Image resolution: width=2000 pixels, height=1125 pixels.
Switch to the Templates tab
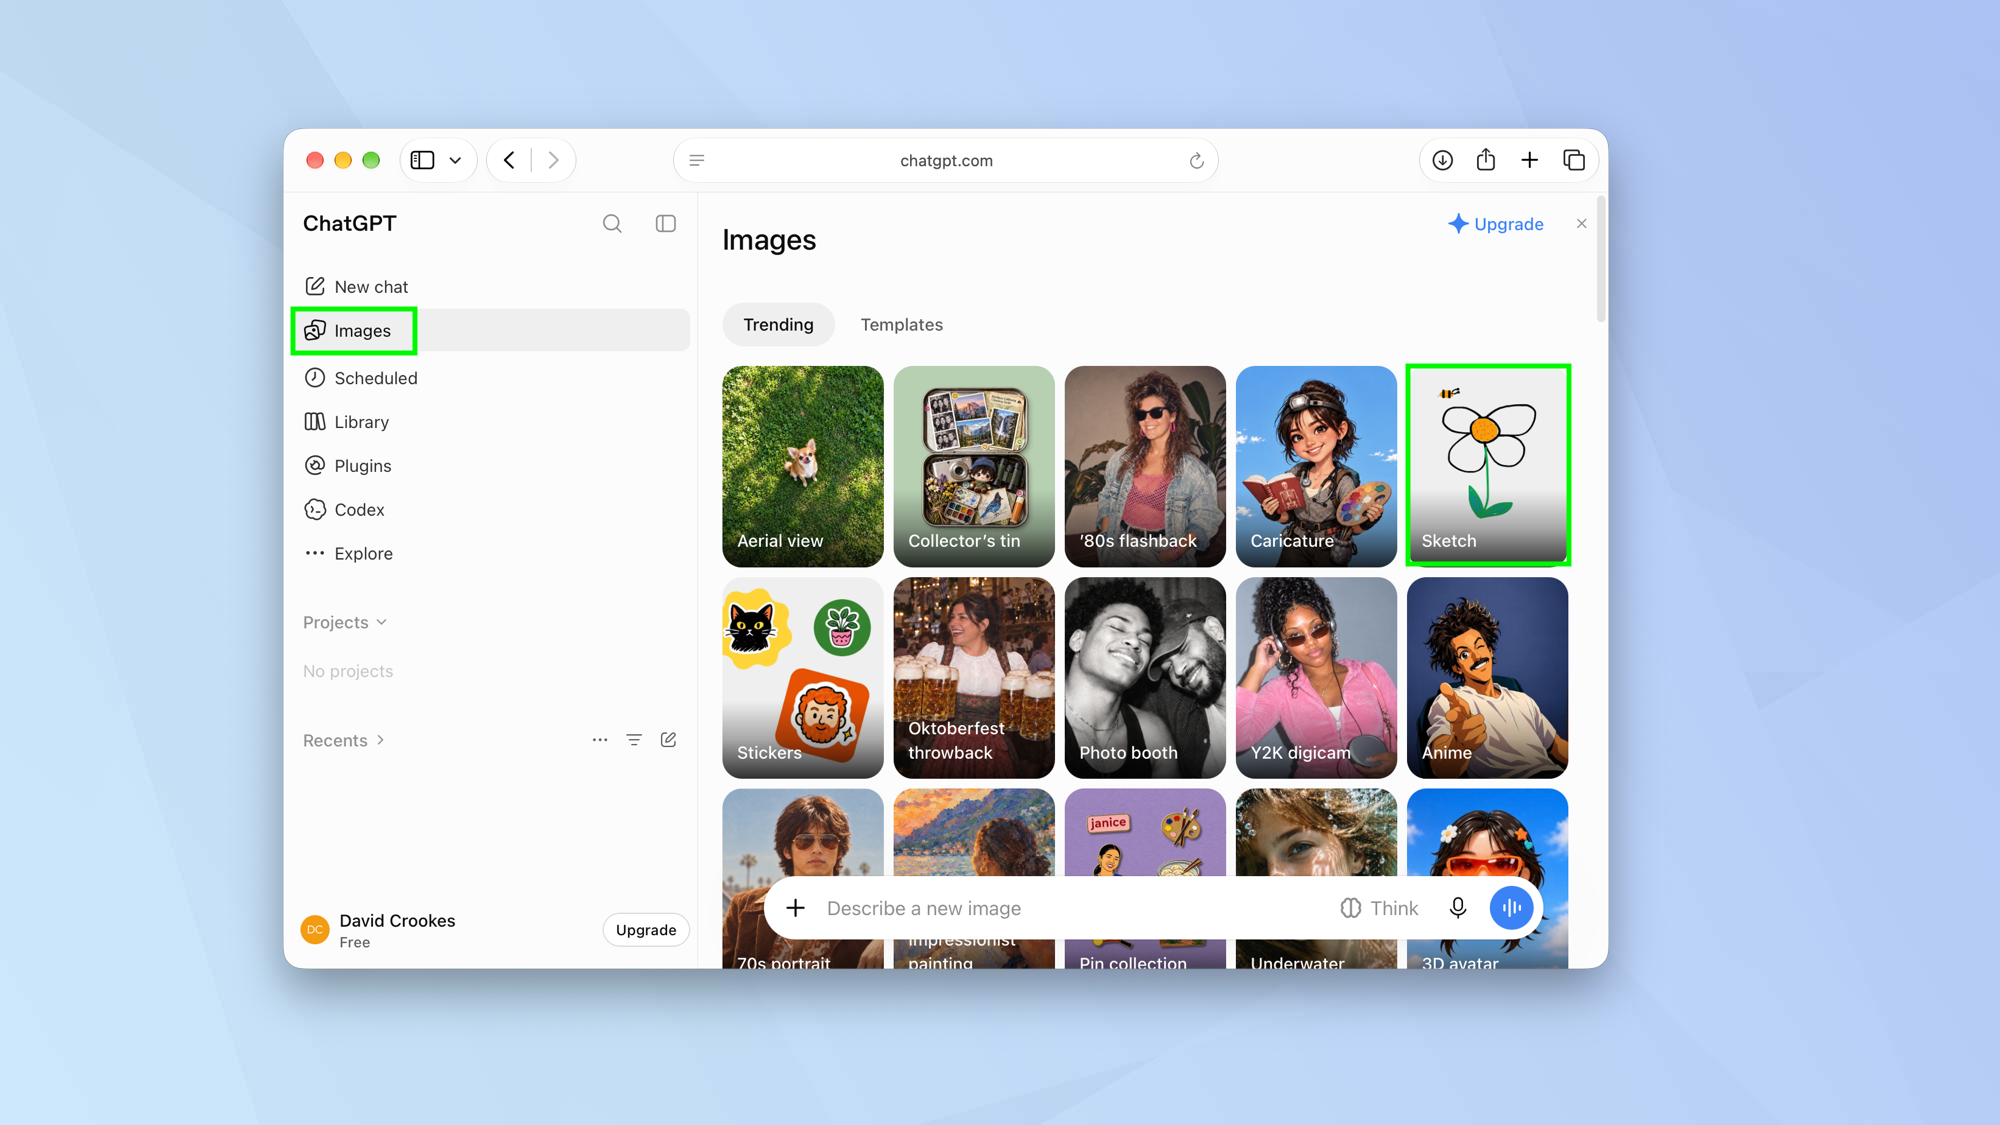[902, 325]
